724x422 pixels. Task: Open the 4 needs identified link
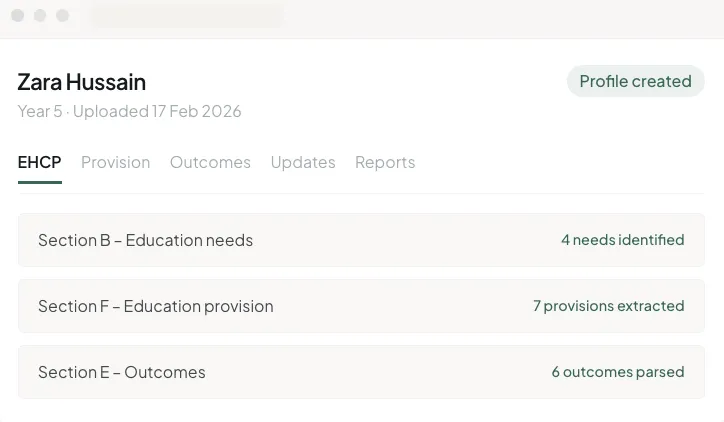click(x=622, y=240)
